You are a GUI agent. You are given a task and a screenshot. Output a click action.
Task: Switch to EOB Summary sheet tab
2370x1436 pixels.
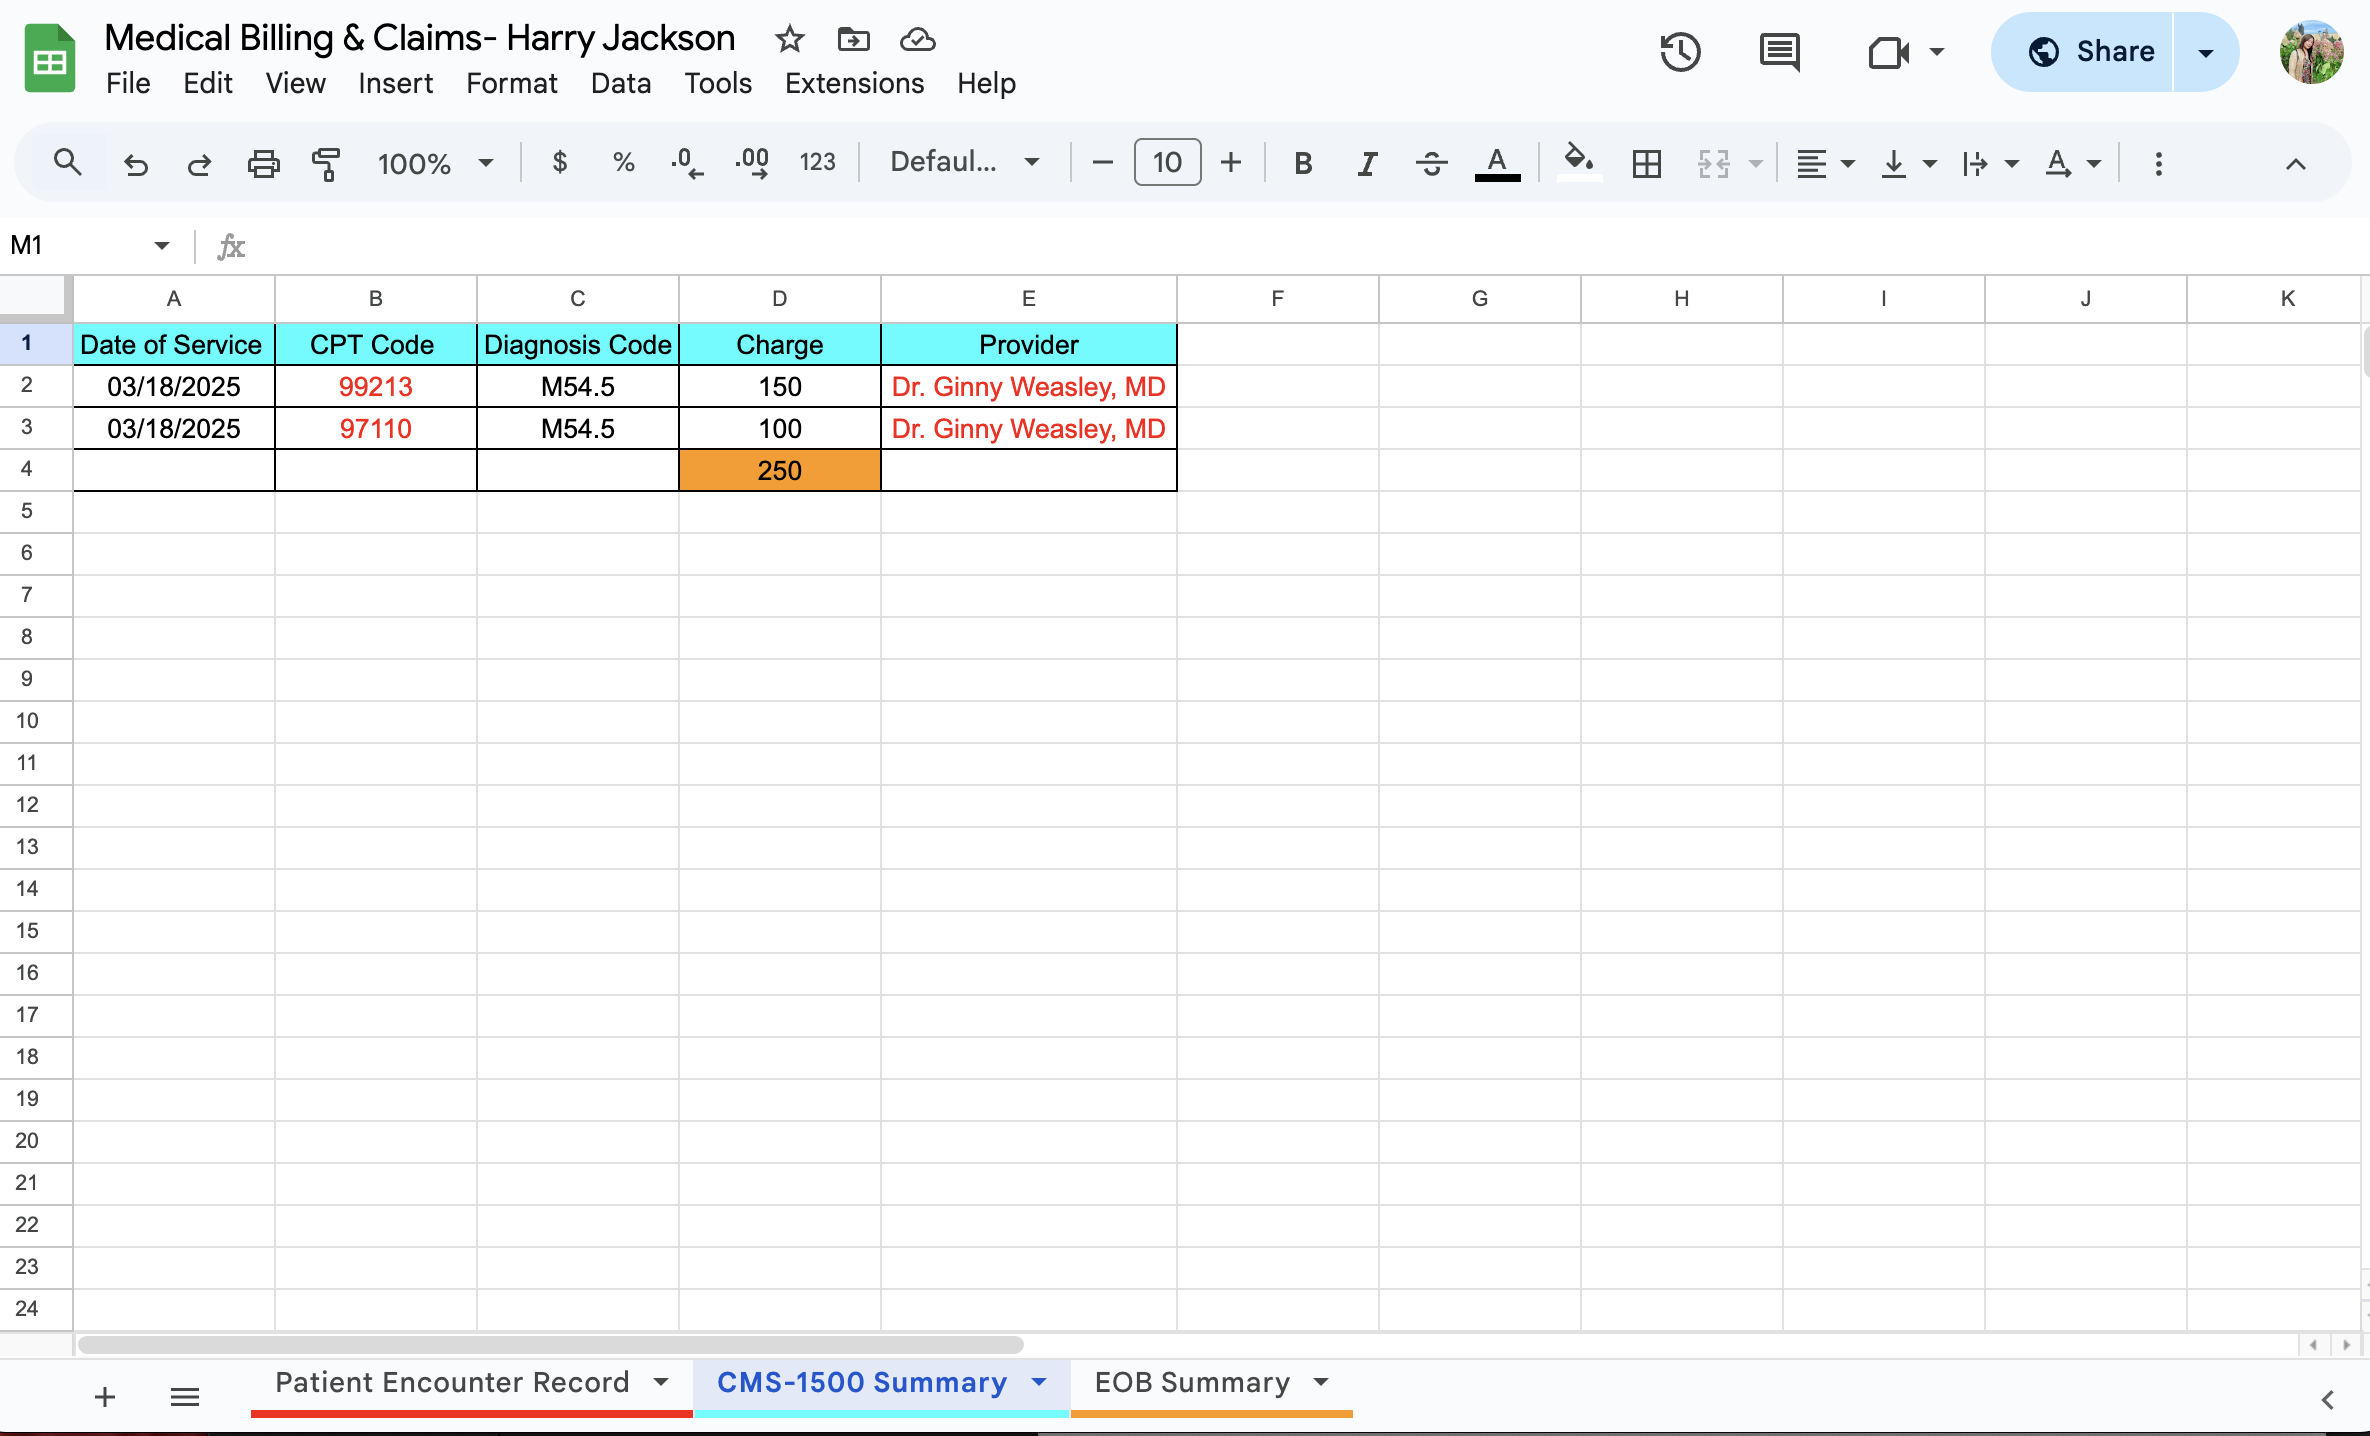tap(1192, 1382)
